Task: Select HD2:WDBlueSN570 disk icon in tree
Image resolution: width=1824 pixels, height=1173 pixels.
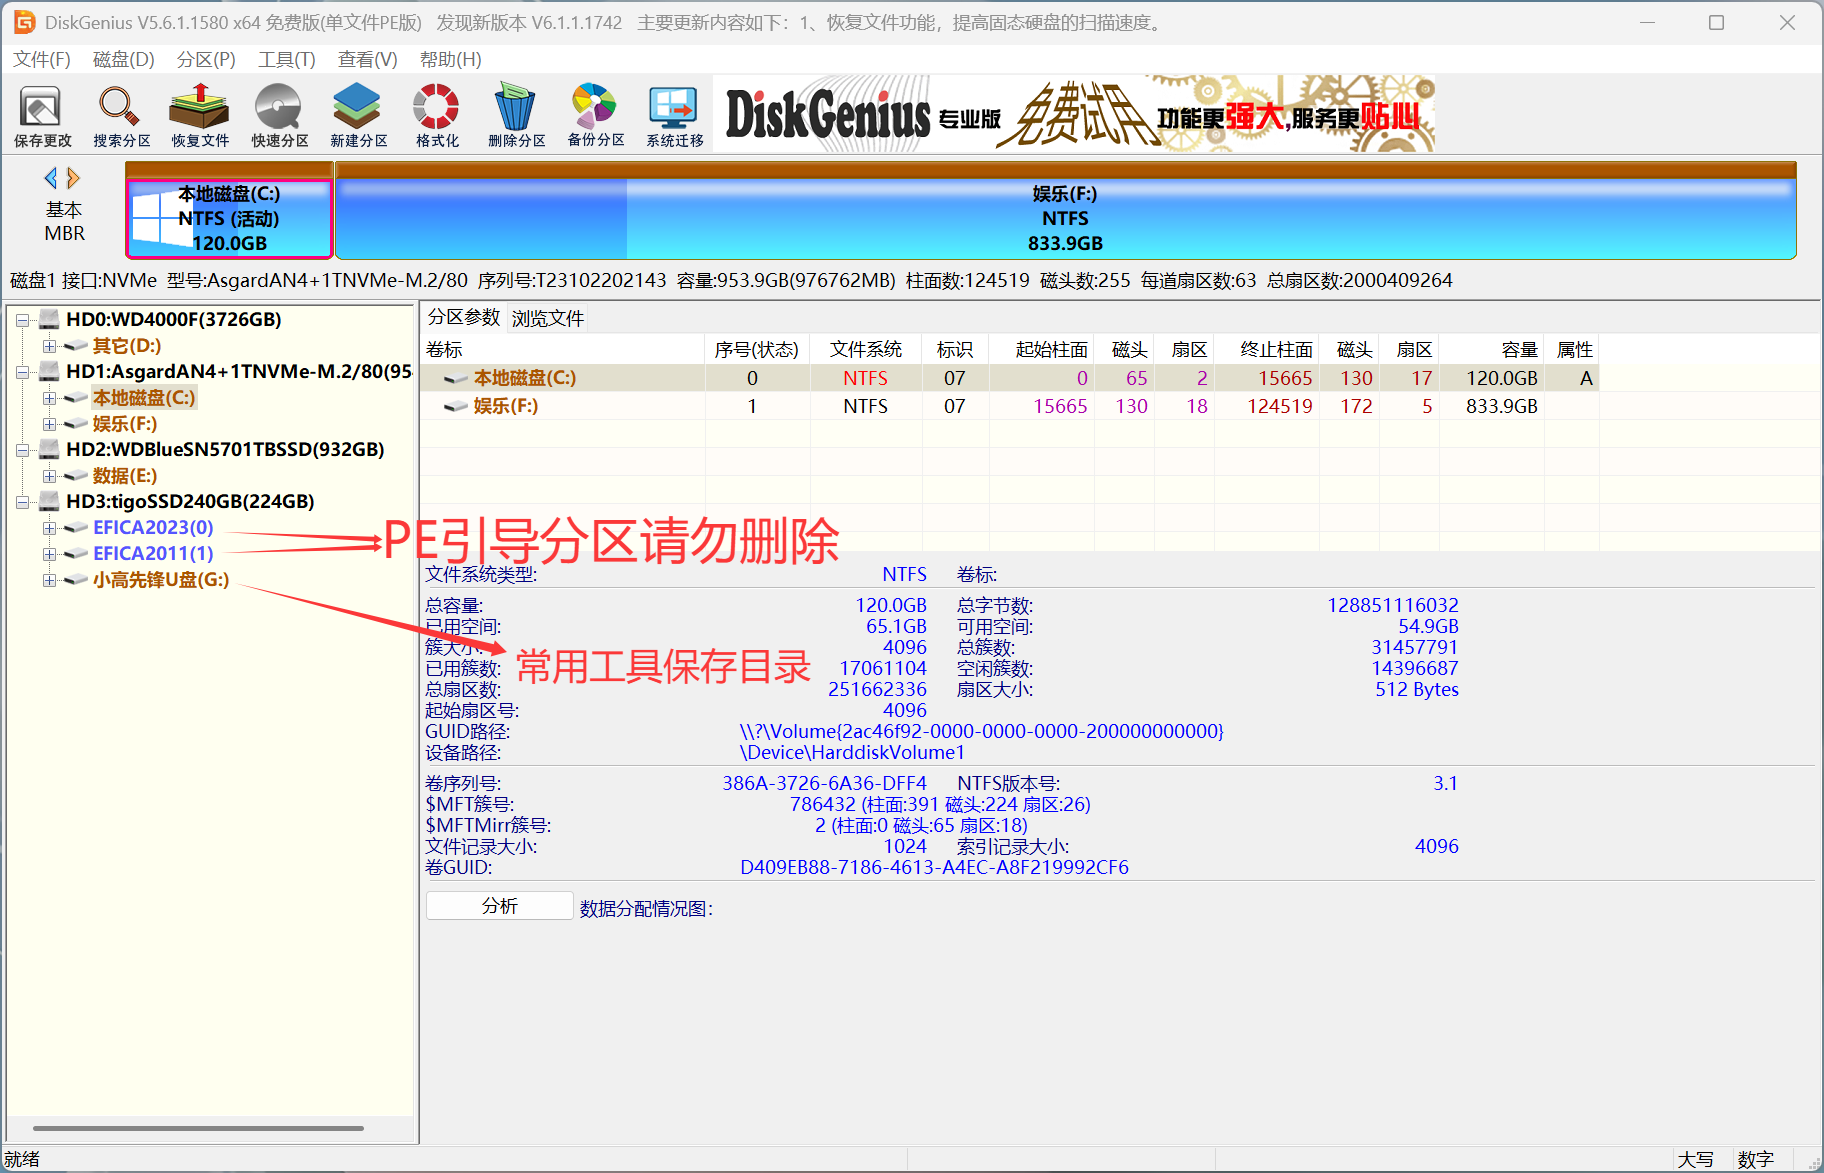Action: (x=50, y=450)
